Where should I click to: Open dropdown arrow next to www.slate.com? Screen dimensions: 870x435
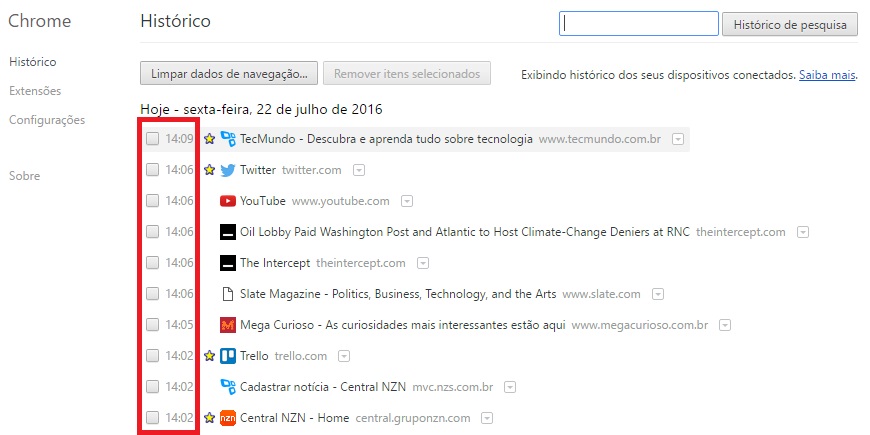[657, 295]
